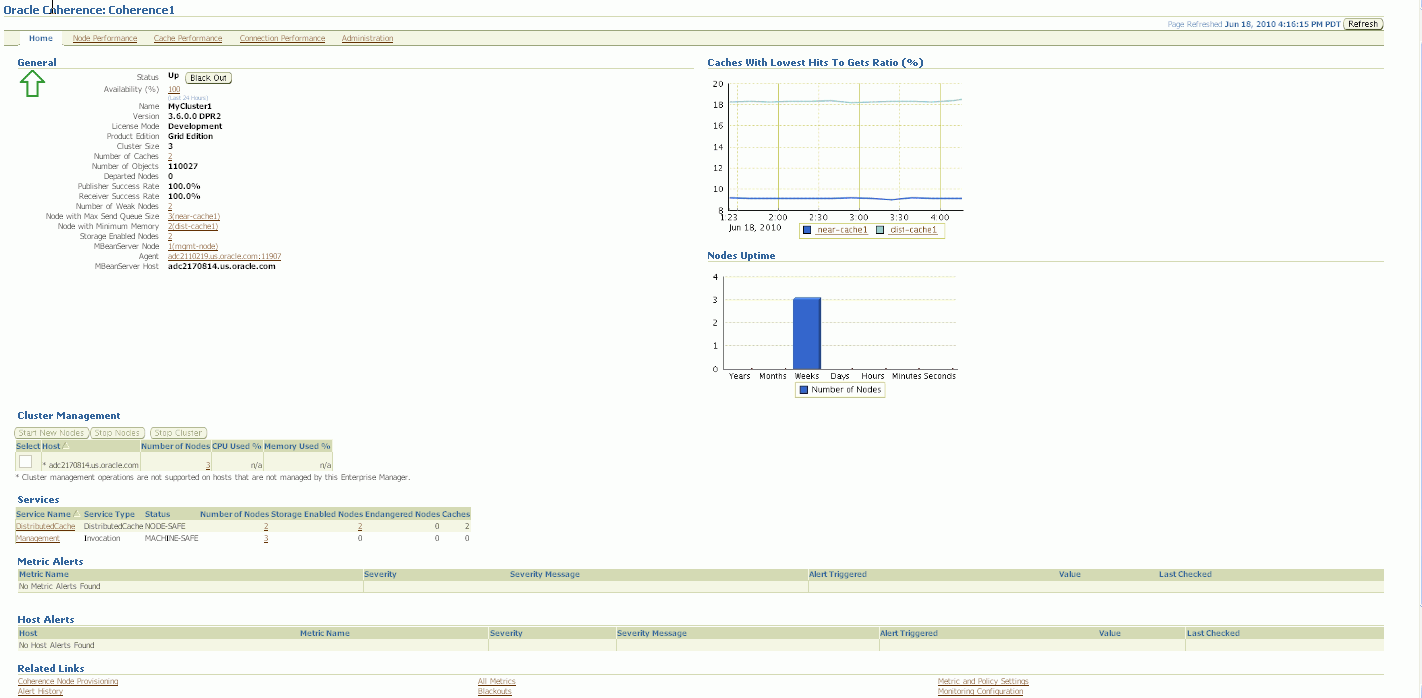1422x698 pixels.
Task: Click the NODE-SAFE status cell
Action: click(x=165, y=526)
